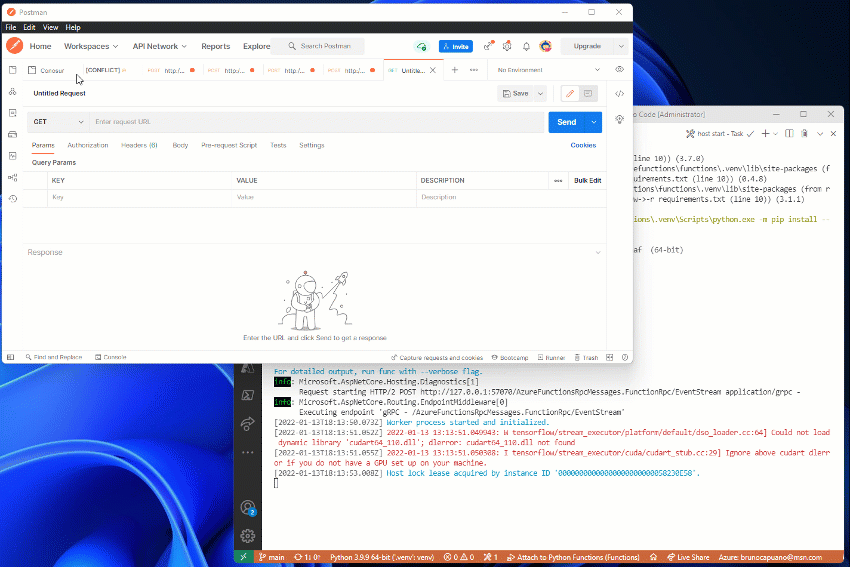Screen dimensions: 850x567
Task: Open the Monitors sidebar icon
Action: pyautogui.click(x=12, y=156)
